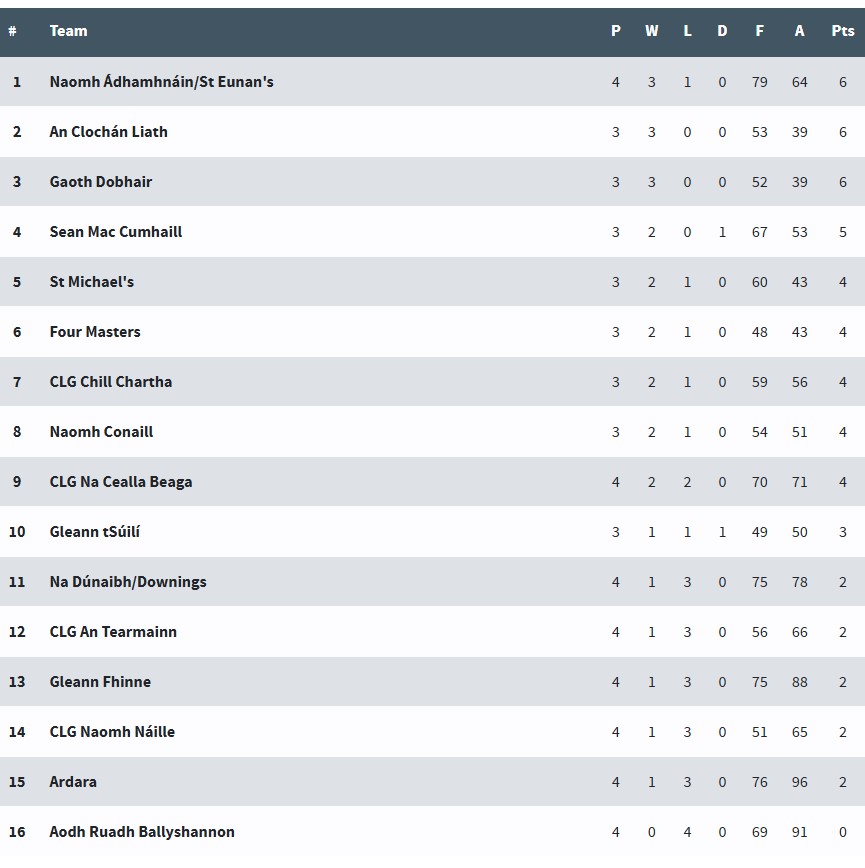Open the St Michael's team row
This screenshot has height=868, width=865.
coord(432,282)
